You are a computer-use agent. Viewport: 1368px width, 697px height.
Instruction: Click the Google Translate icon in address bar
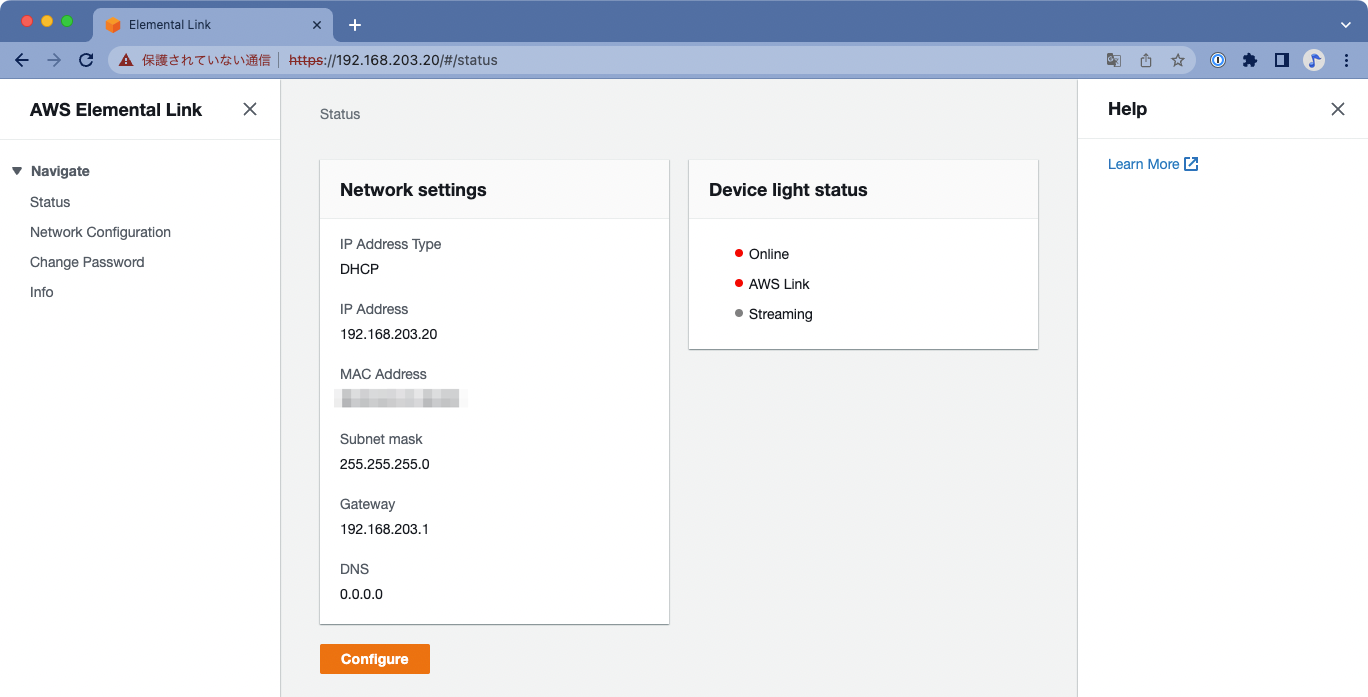[1113, 60]
